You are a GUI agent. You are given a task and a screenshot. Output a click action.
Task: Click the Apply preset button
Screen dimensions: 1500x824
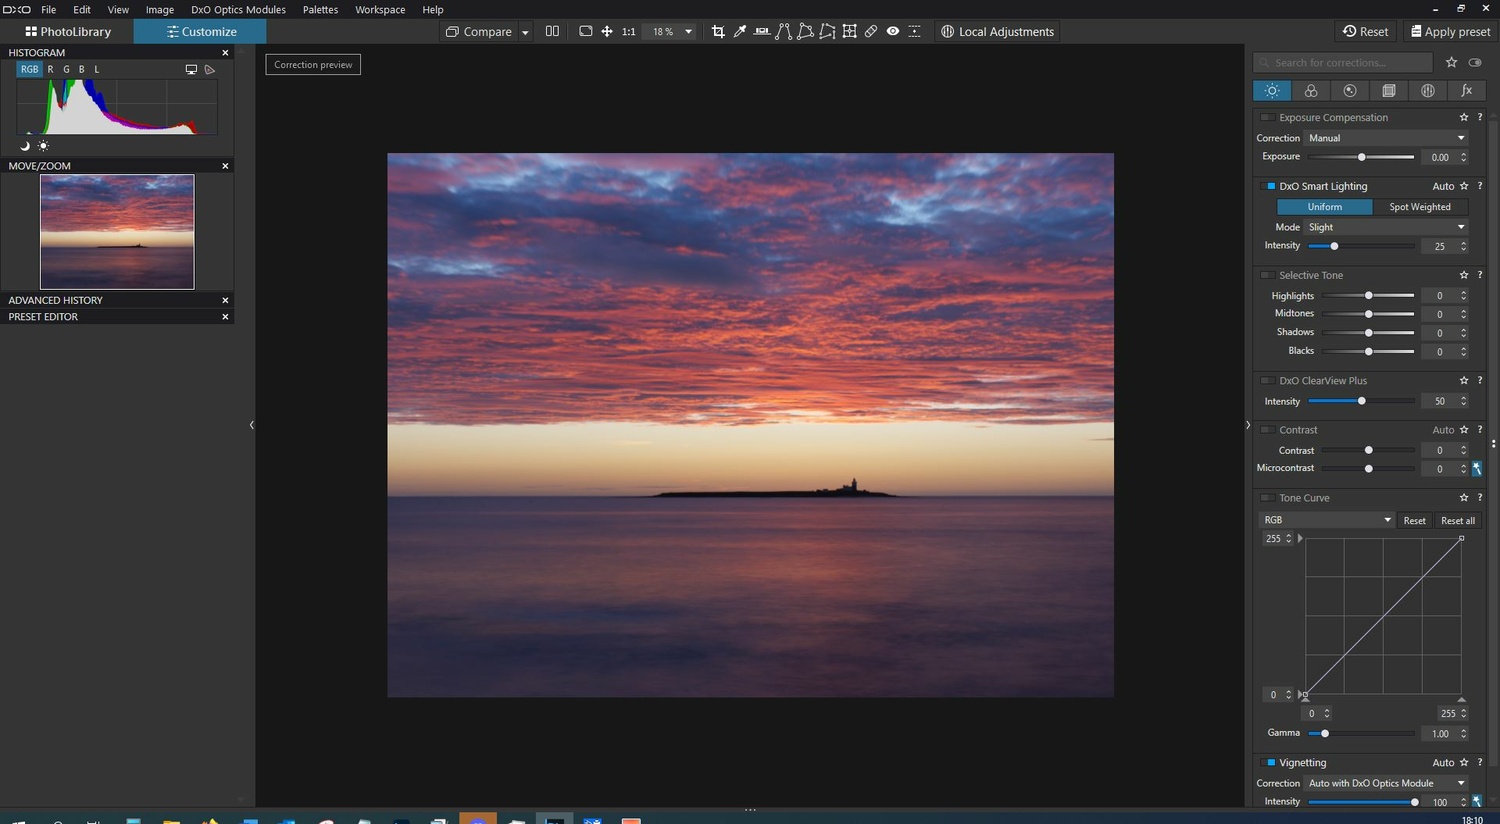1450,32
